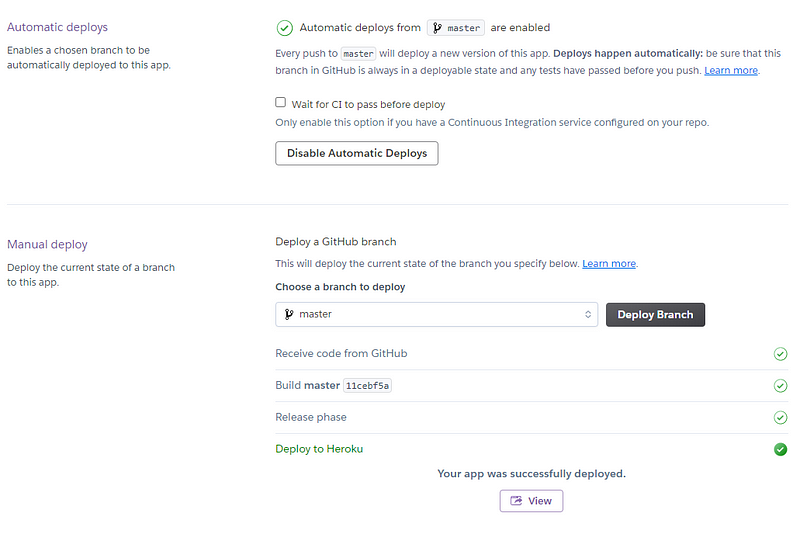The width and height of the screenshot is (800, 548).
Task: Click the Build master success checkmark icon
Action: click(x=780, y=386)
